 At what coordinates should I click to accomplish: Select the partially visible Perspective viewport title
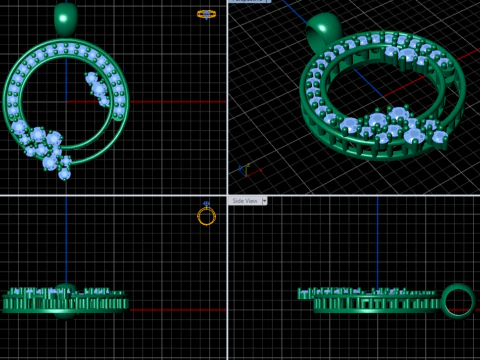tap(249, 1)
